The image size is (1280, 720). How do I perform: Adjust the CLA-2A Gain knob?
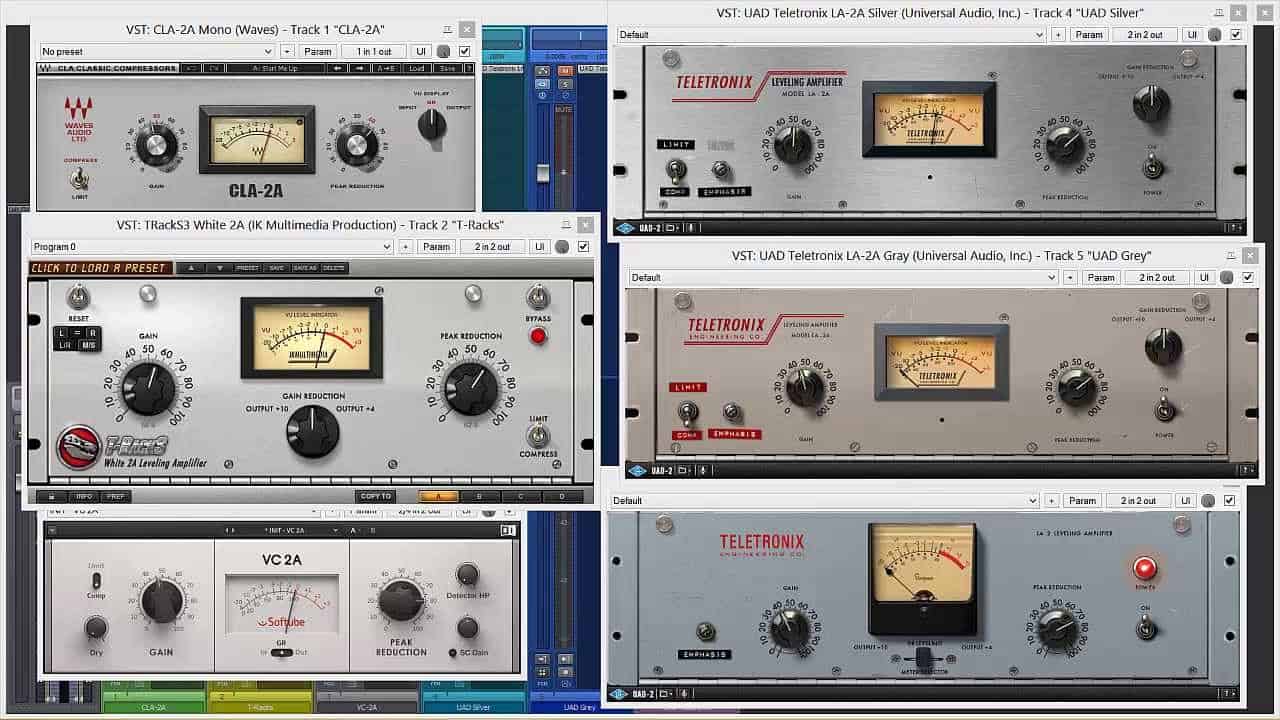pyautogui.click(x=156, y=146)
